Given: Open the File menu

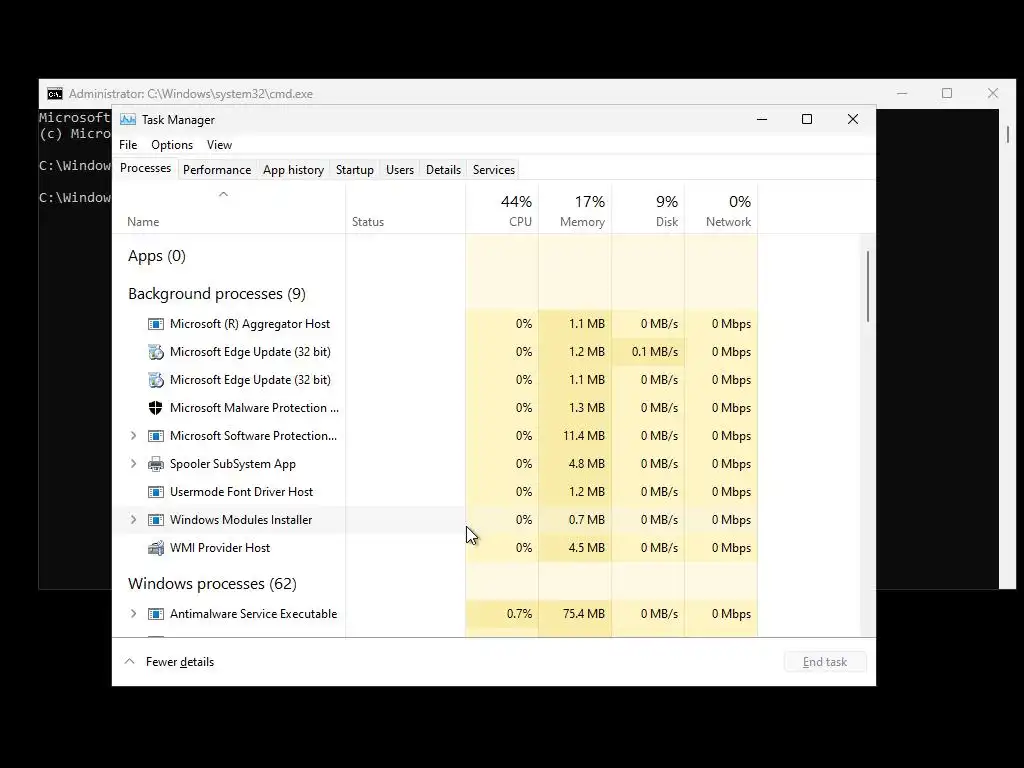Looking at the screenshot, I should click(128, 145).
